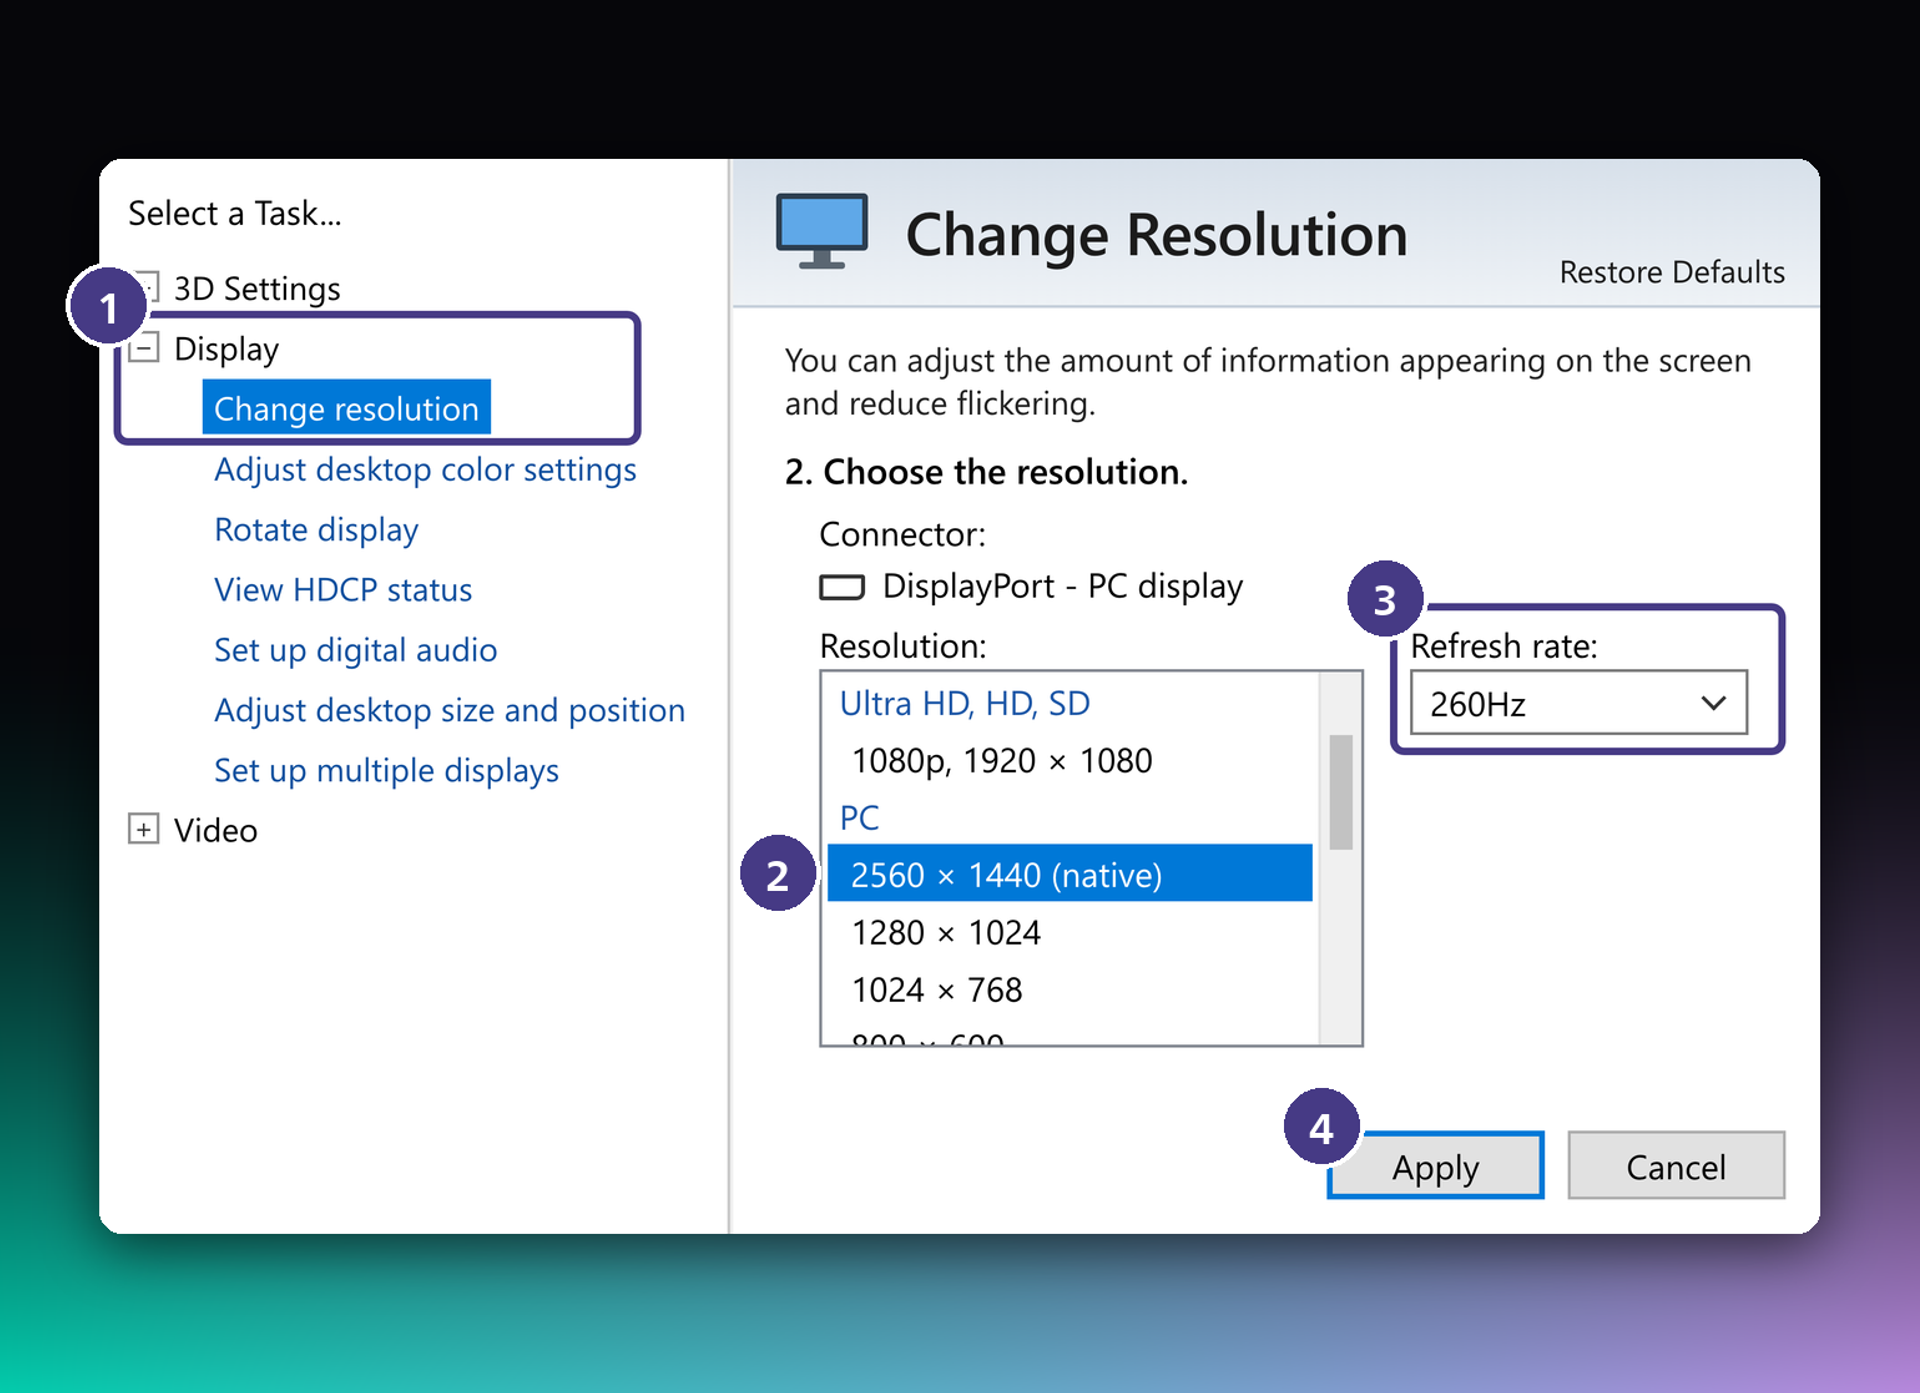Open Adjust desktop color settings
Image resolution: width=1920 pixels, height=1393 pixels.
point(425,469)
